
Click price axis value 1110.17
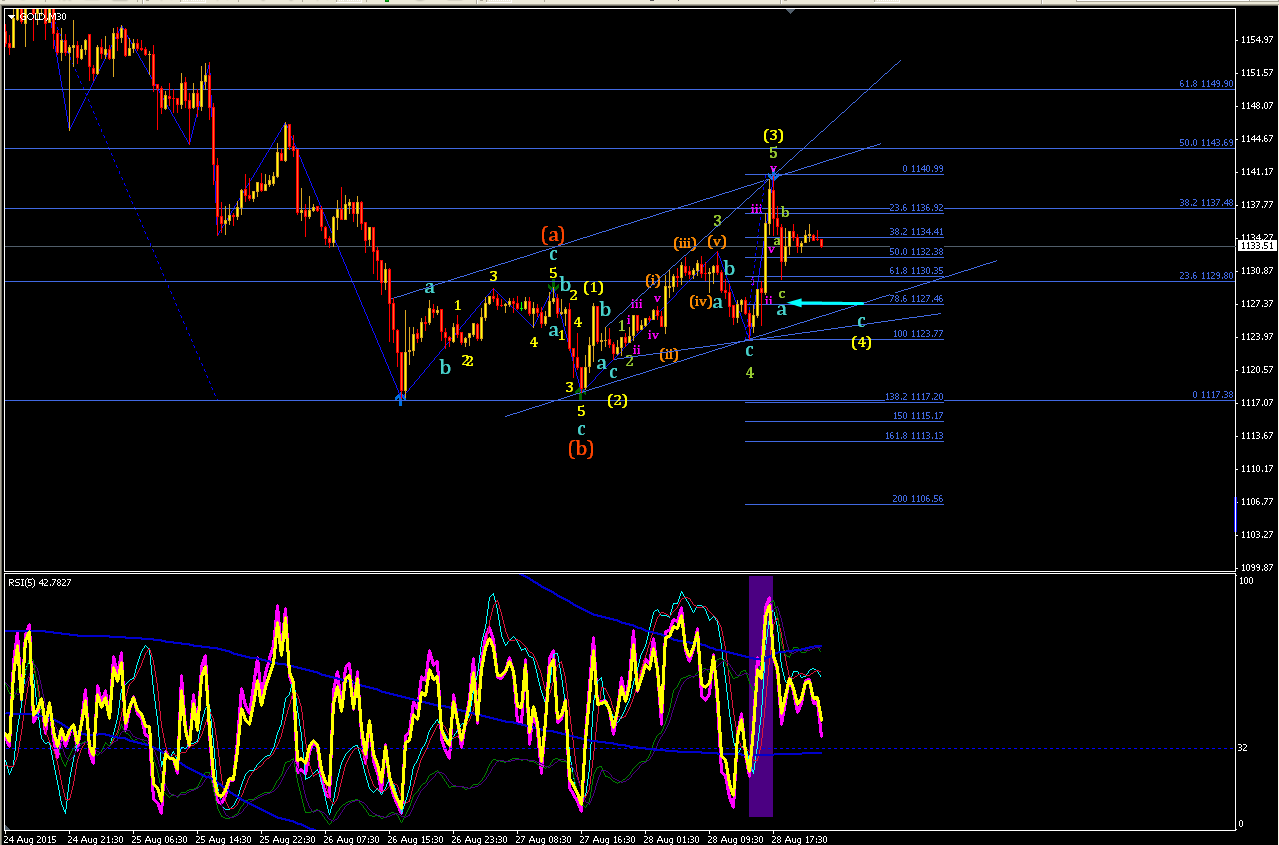point(1256,469)
